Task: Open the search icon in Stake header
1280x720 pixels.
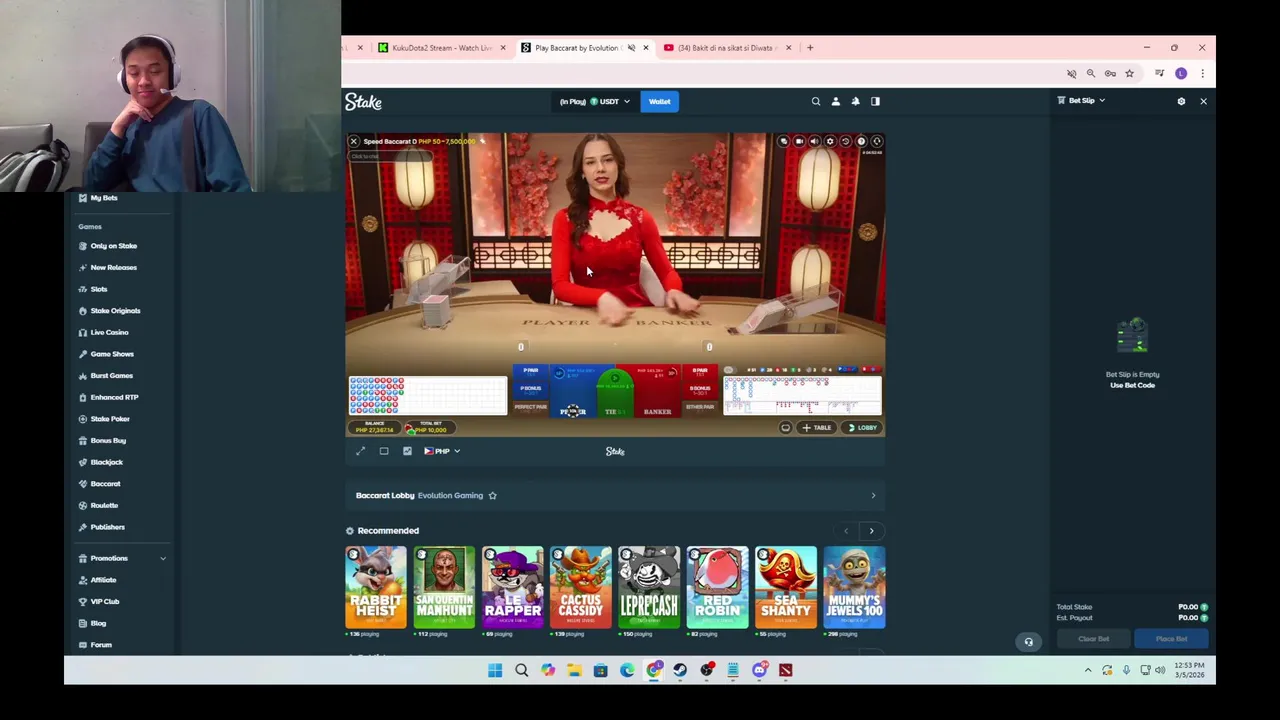Action: click(x=816, y=101)
